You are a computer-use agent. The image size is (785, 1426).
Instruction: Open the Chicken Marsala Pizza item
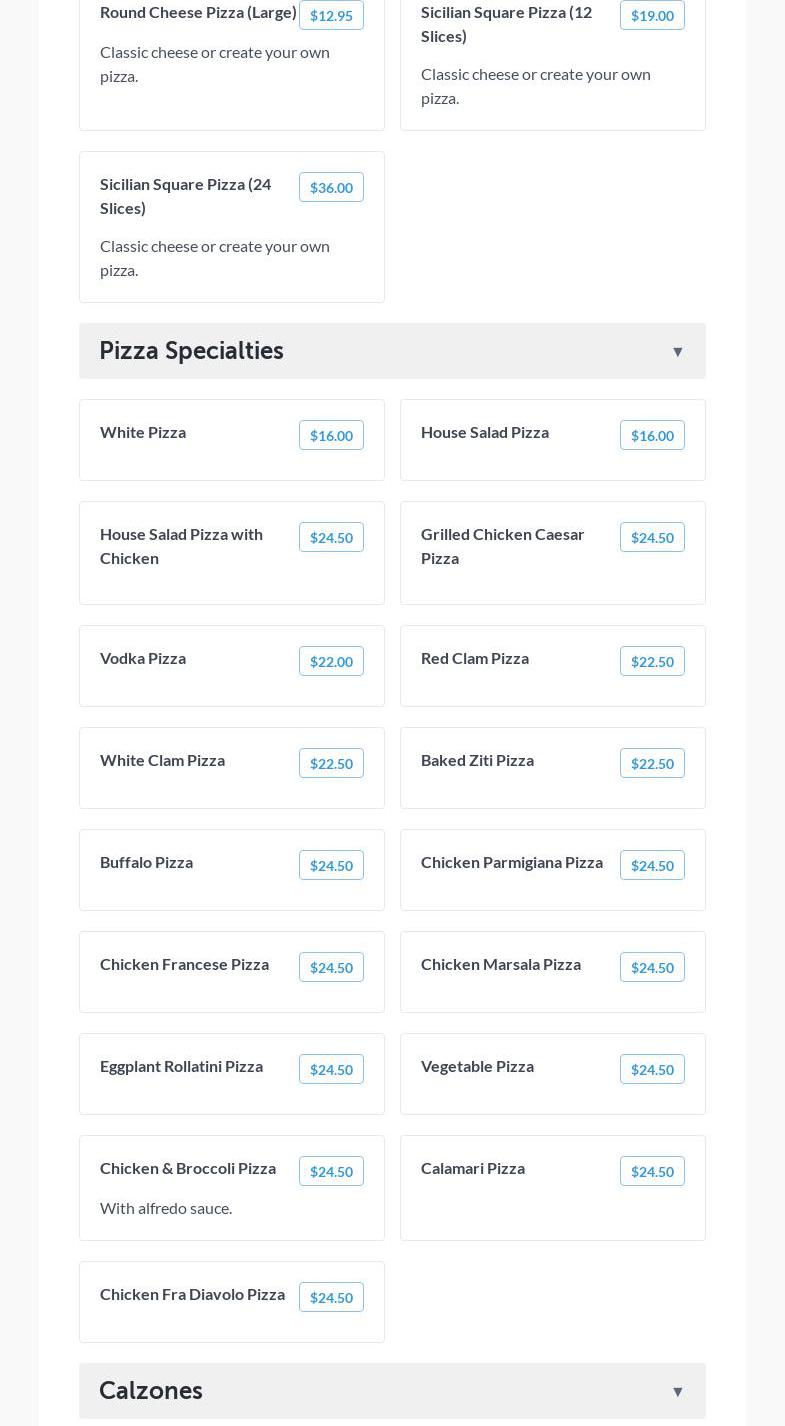(501, 965)
